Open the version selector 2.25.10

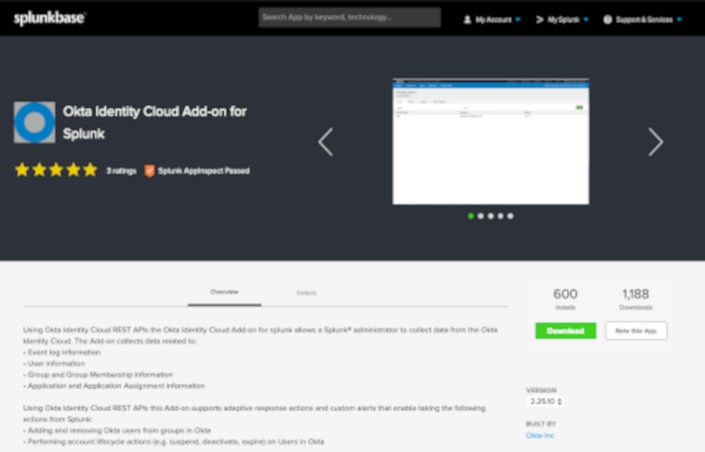tap(545, 401)
